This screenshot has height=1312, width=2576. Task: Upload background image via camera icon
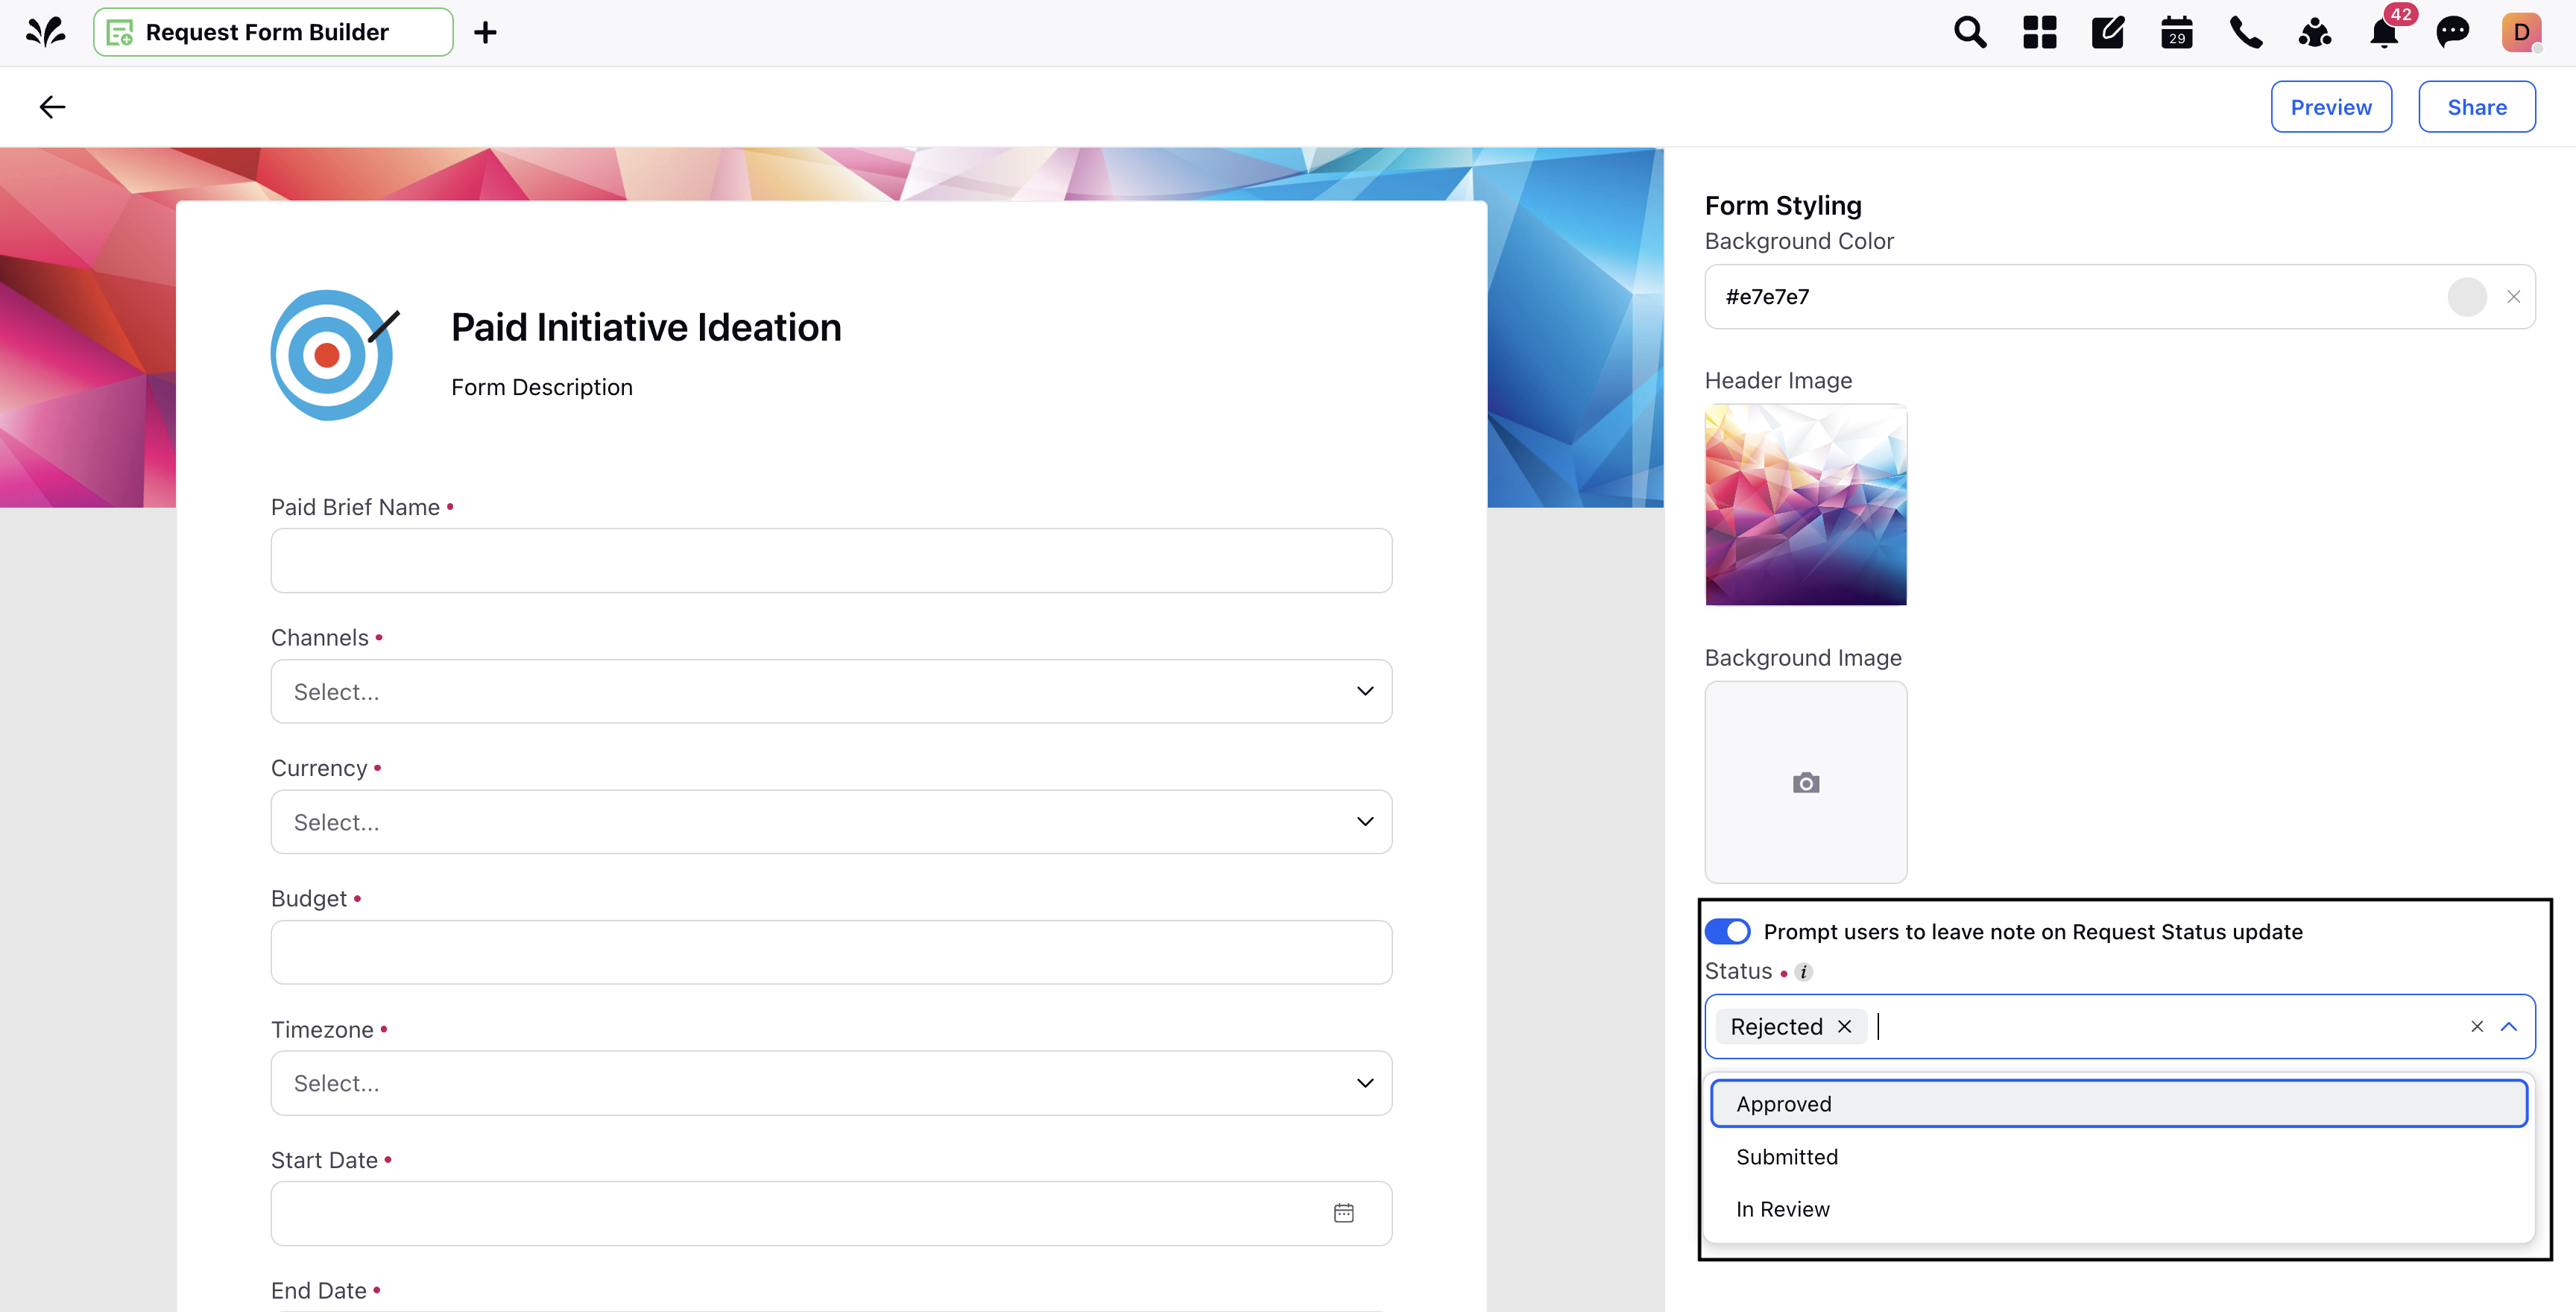[x=1806, y=782]
